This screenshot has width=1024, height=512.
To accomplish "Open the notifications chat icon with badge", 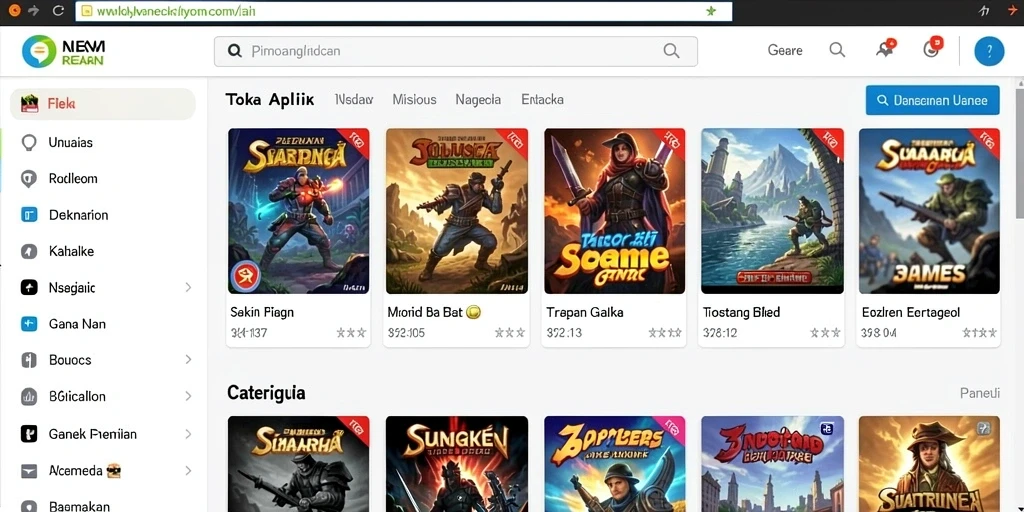I will tap(886, 49).
